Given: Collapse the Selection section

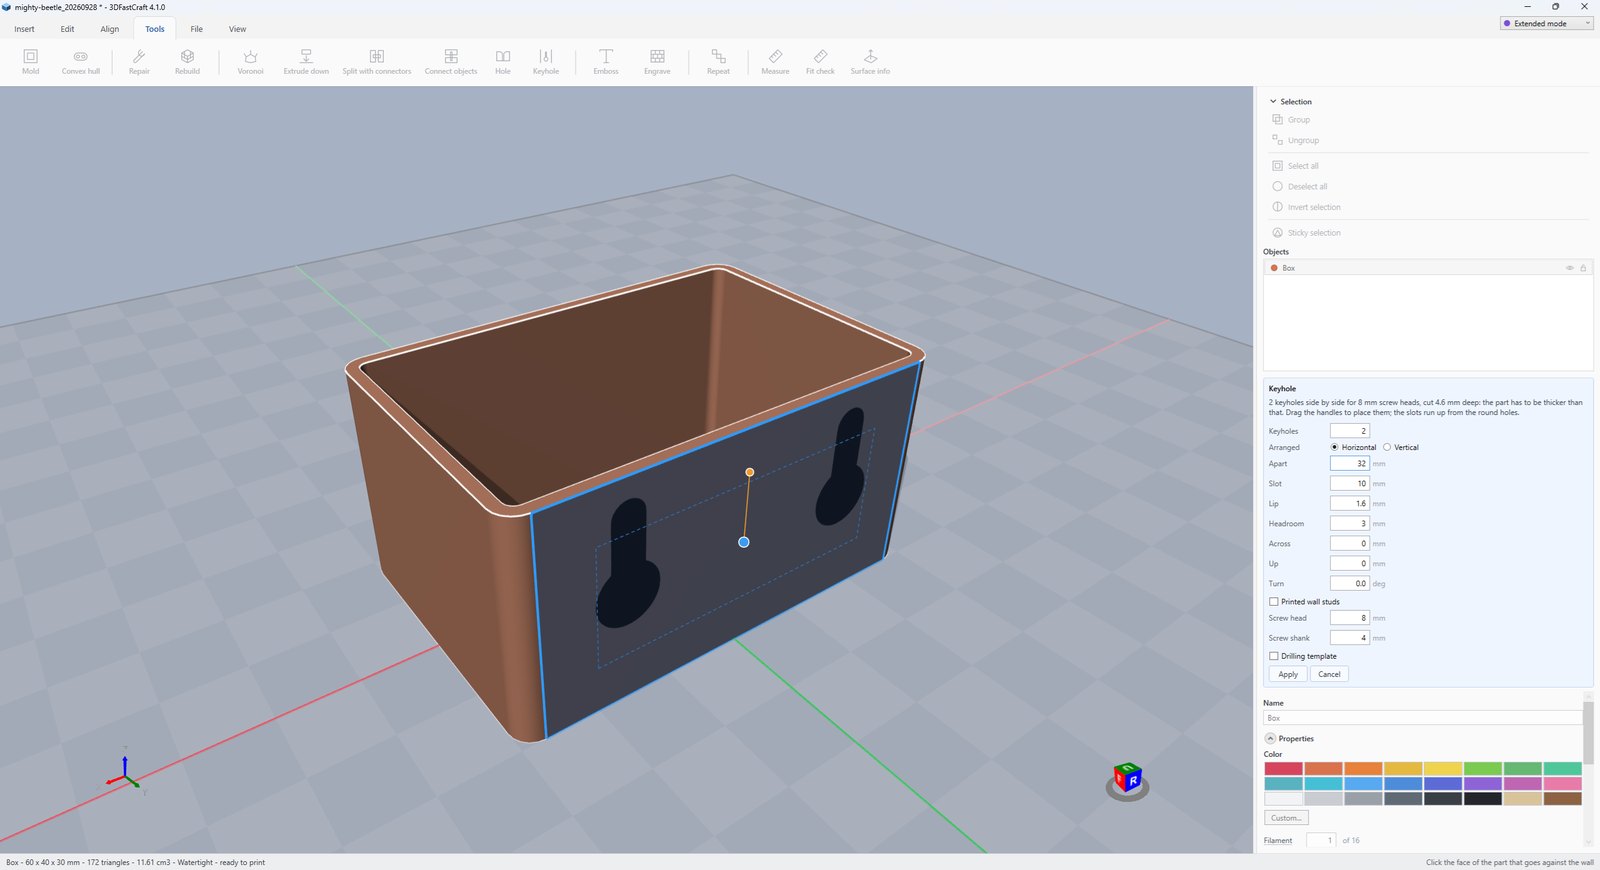Looking at the screenshot, I should click(x=1273, y=102).
